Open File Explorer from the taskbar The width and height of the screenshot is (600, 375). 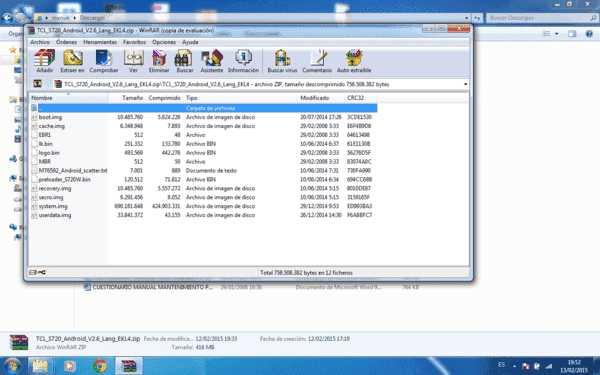(x=40, y=366)
